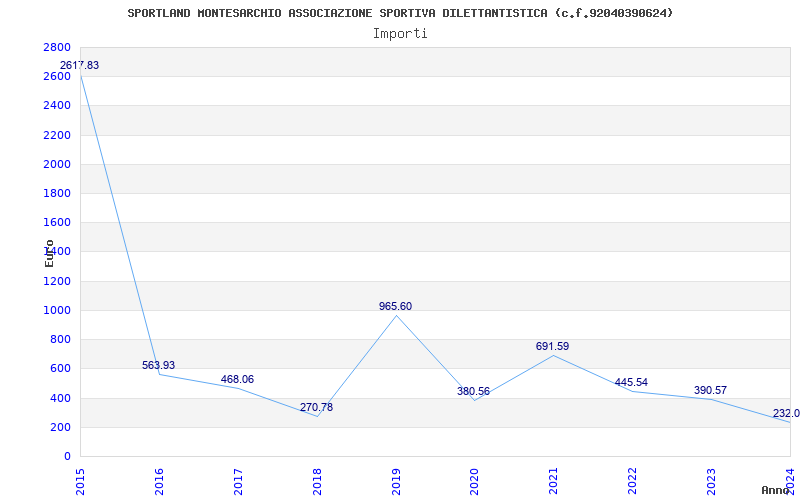Click the 380.56 data label
800x500 pixels.
(473, 391)
